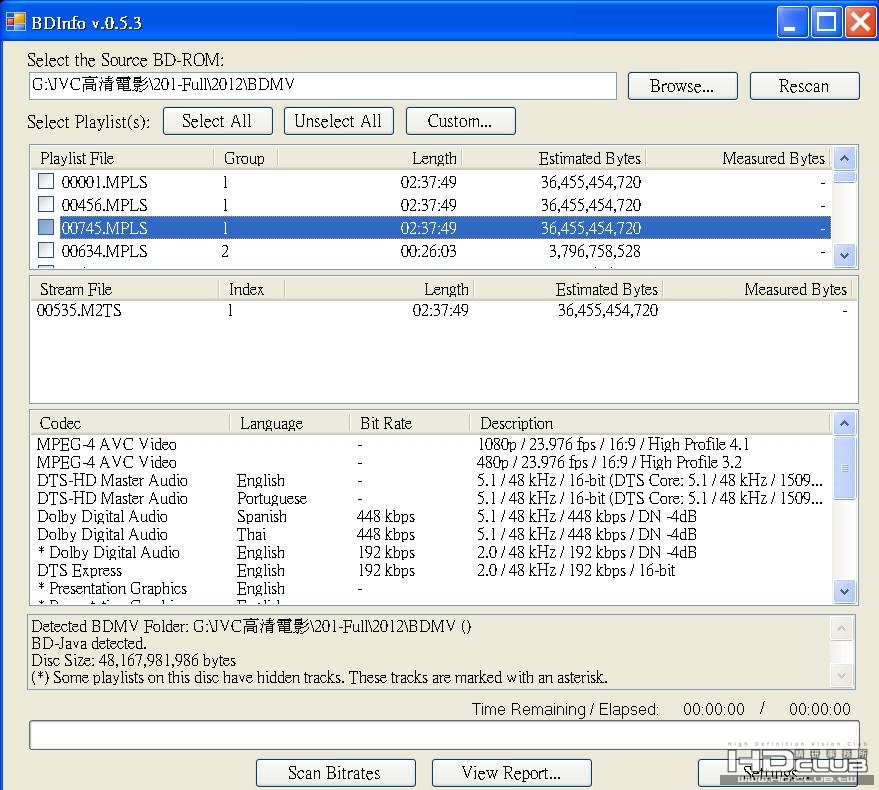Open View Report...

click(511, 773)
